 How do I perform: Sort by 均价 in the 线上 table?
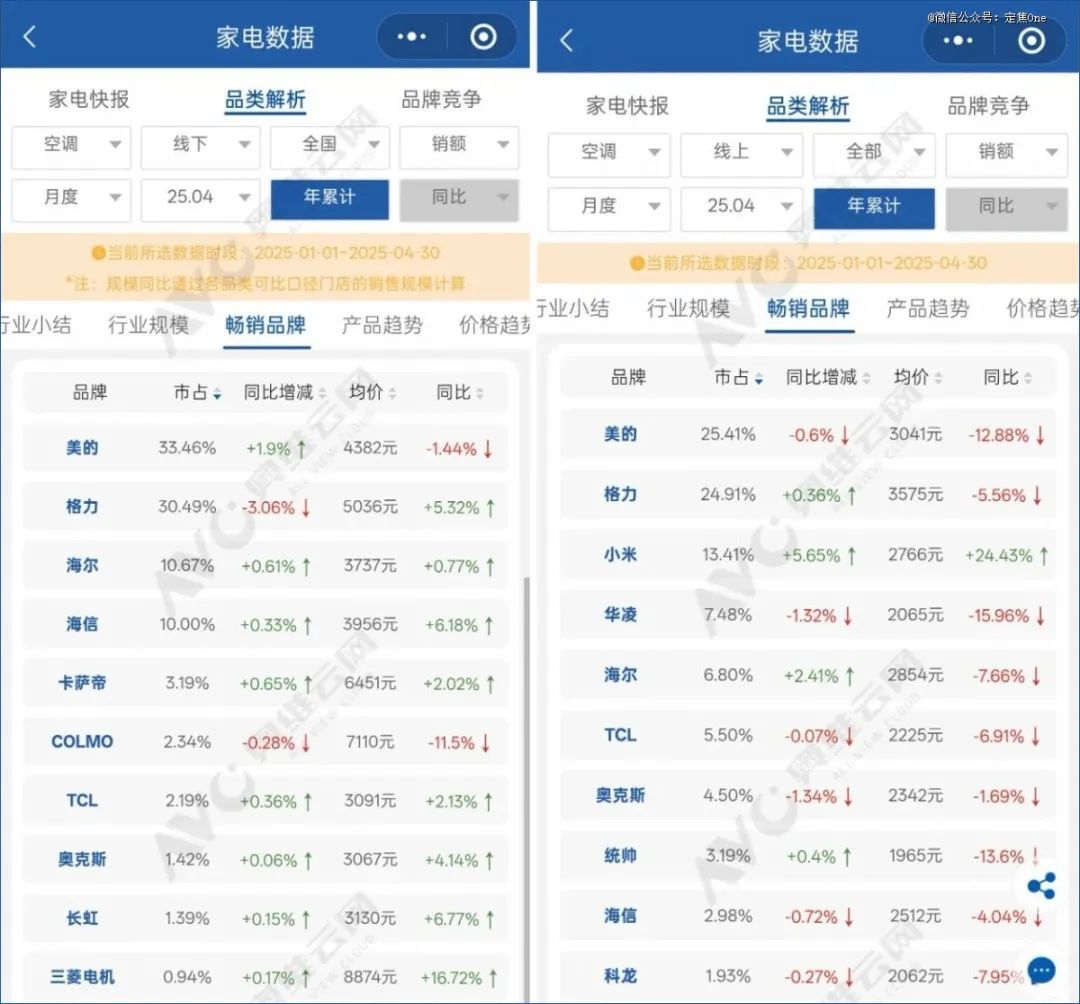pos(919,378)
